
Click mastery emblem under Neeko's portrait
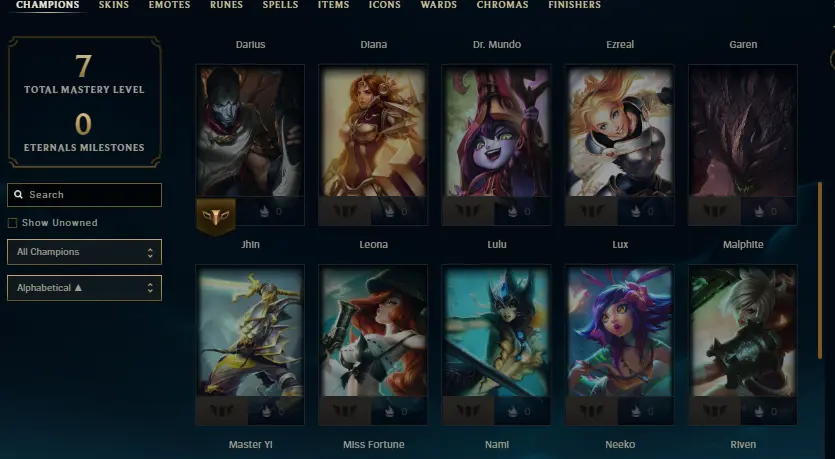click(x=592, y=411)
